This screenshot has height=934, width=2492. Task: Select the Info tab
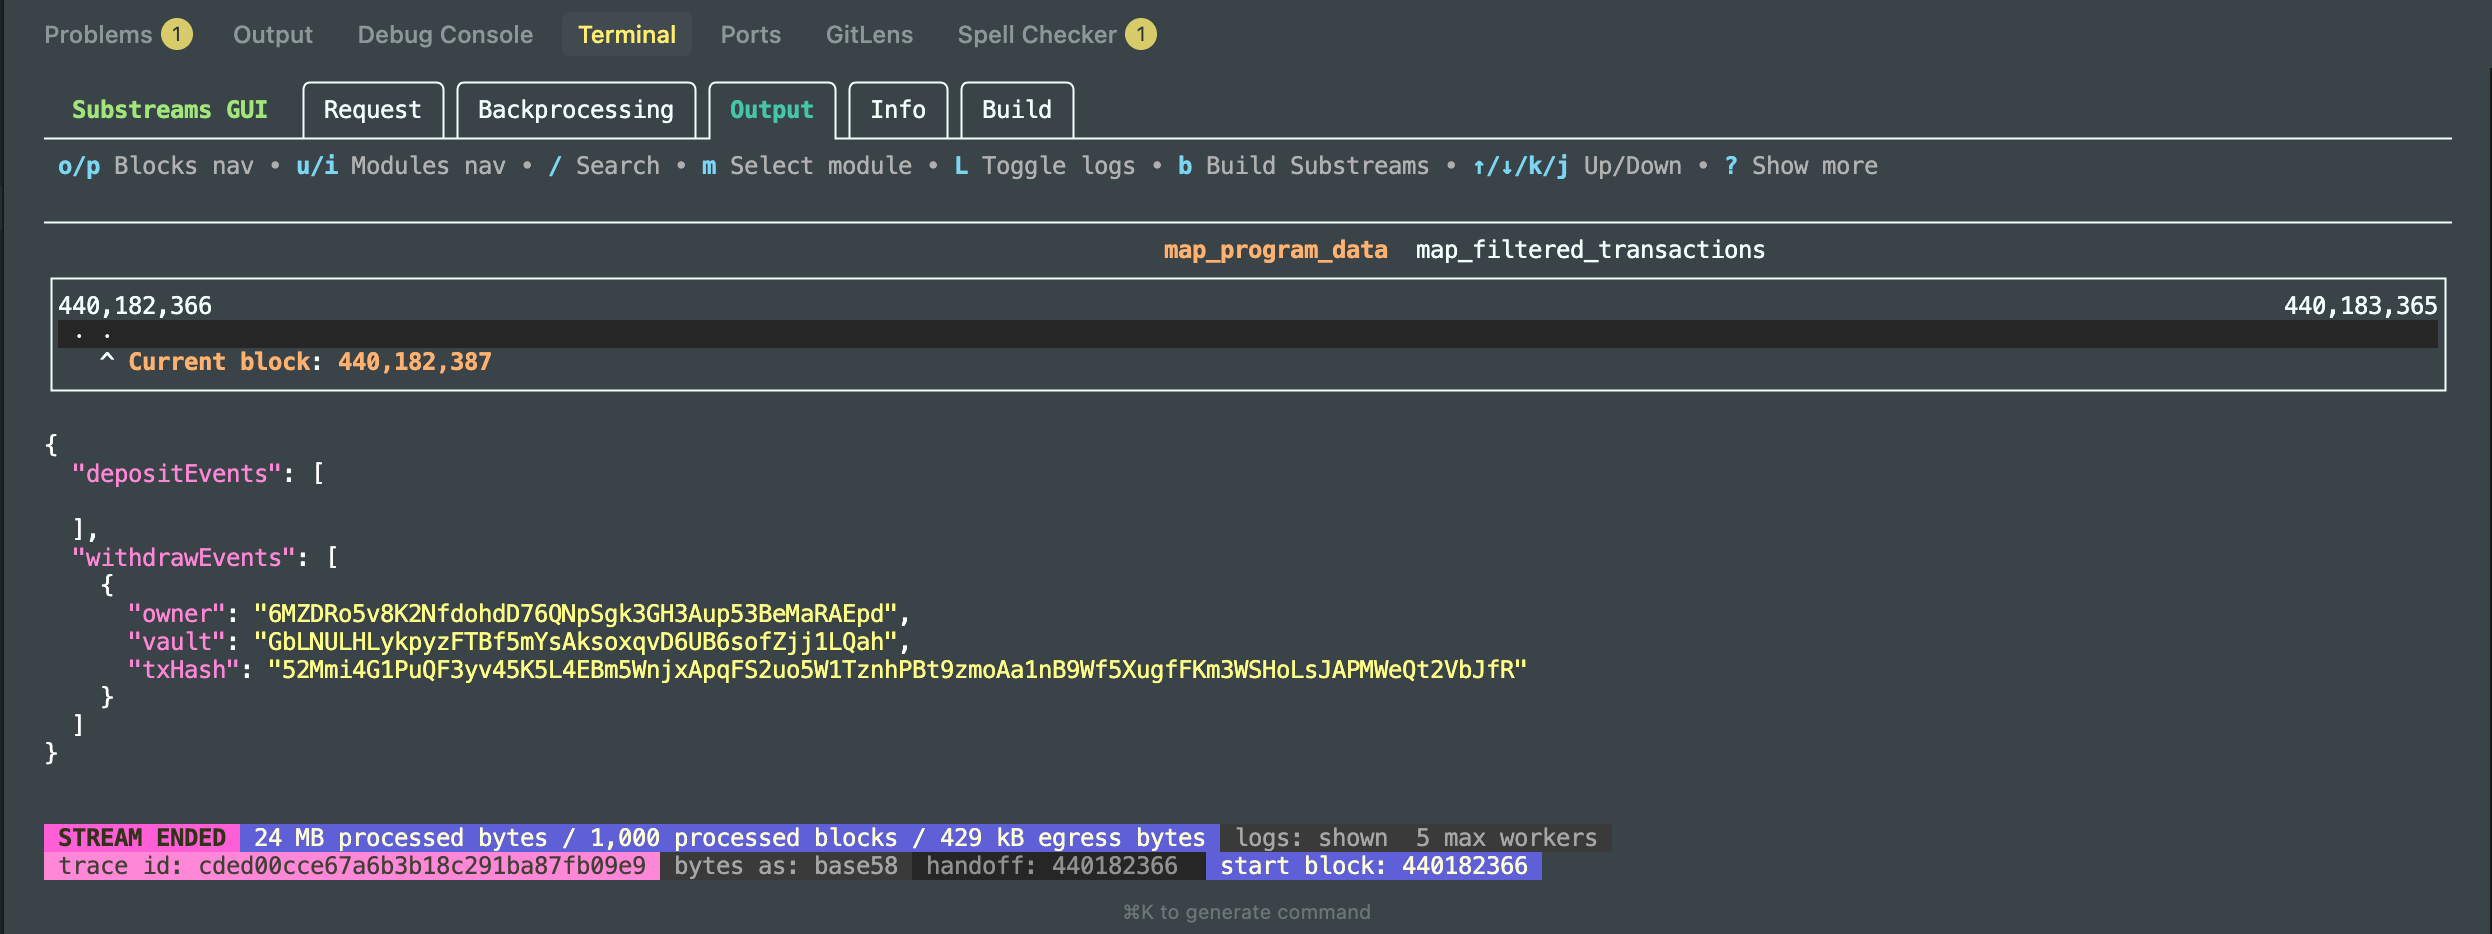(x=897, y=110)
